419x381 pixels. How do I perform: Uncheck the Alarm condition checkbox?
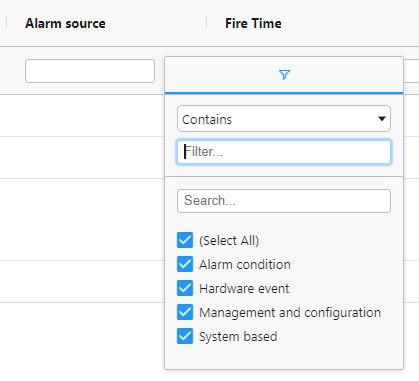click(x=185, y=264)
